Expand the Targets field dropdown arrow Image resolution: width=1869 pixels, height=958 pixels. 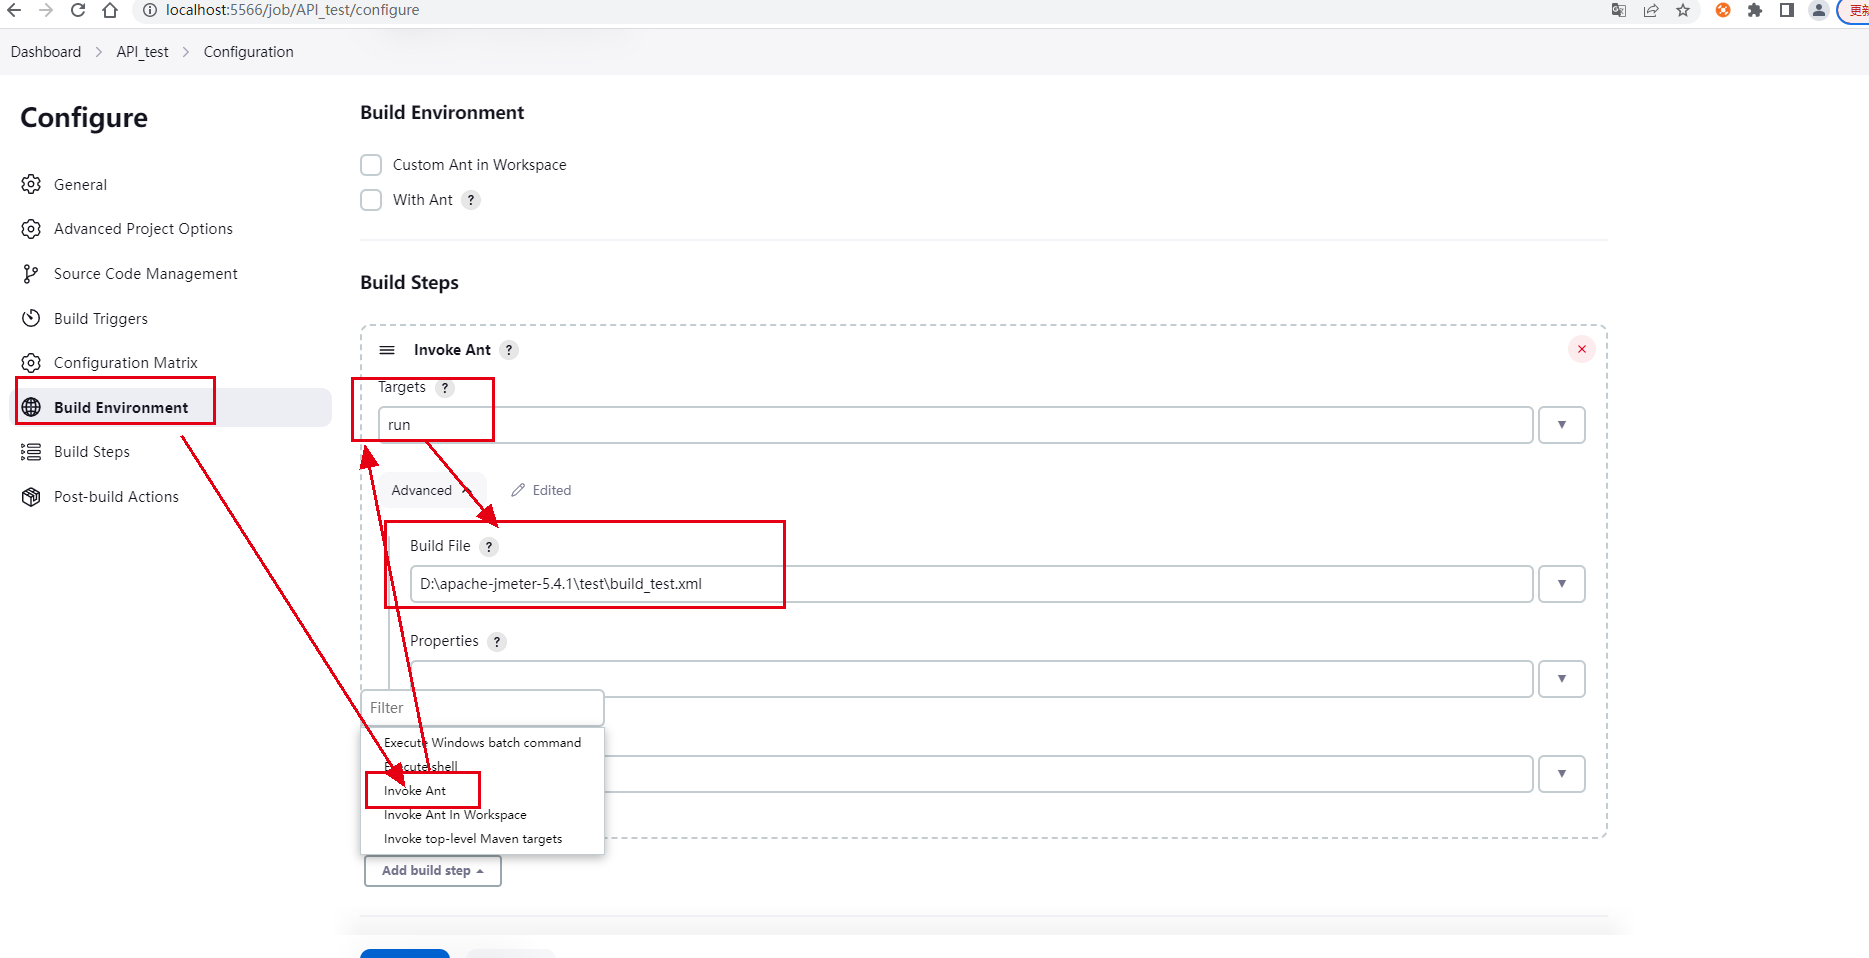(x=1562, y=425)
